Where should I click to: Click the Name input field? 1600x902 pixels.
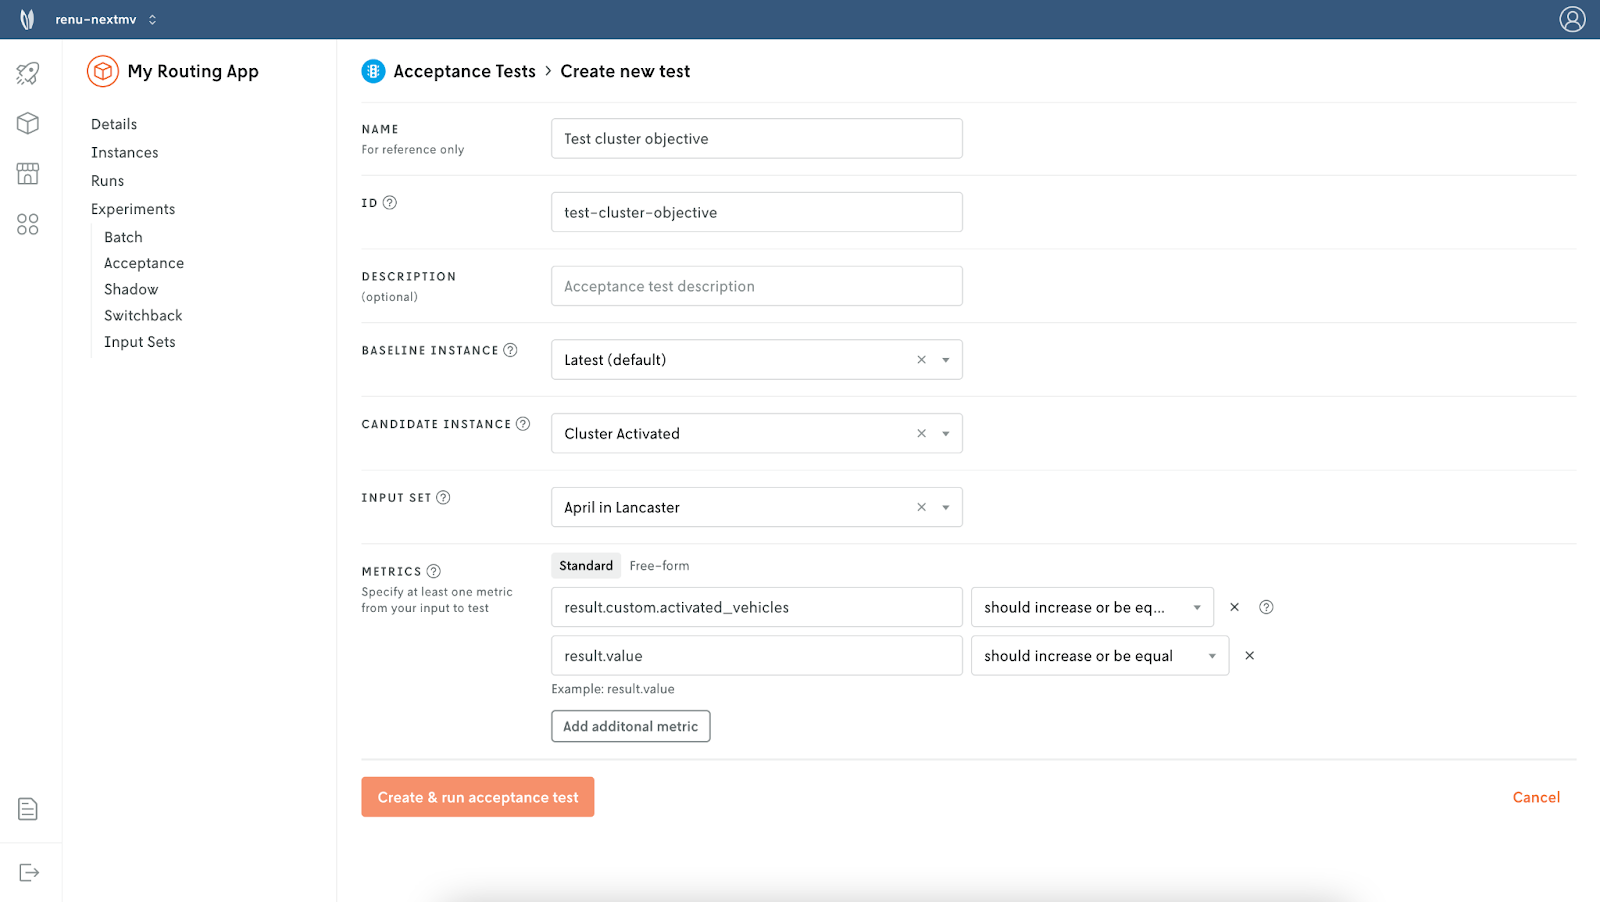757,138
